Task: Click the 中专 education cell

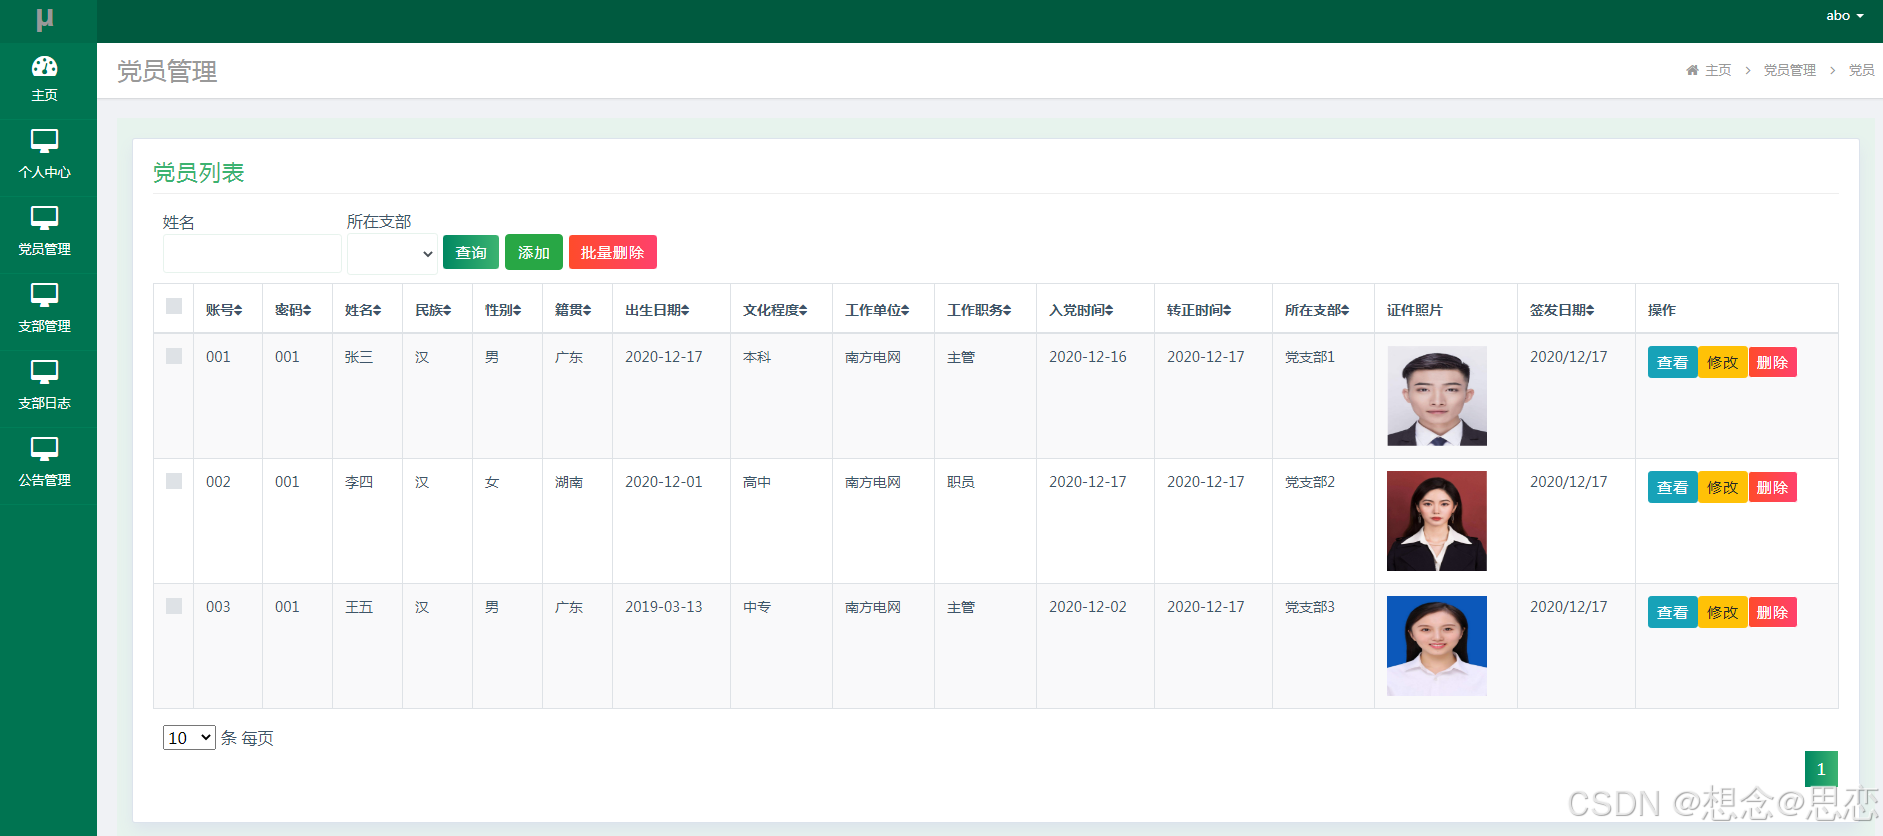Action: coord(756,607)
